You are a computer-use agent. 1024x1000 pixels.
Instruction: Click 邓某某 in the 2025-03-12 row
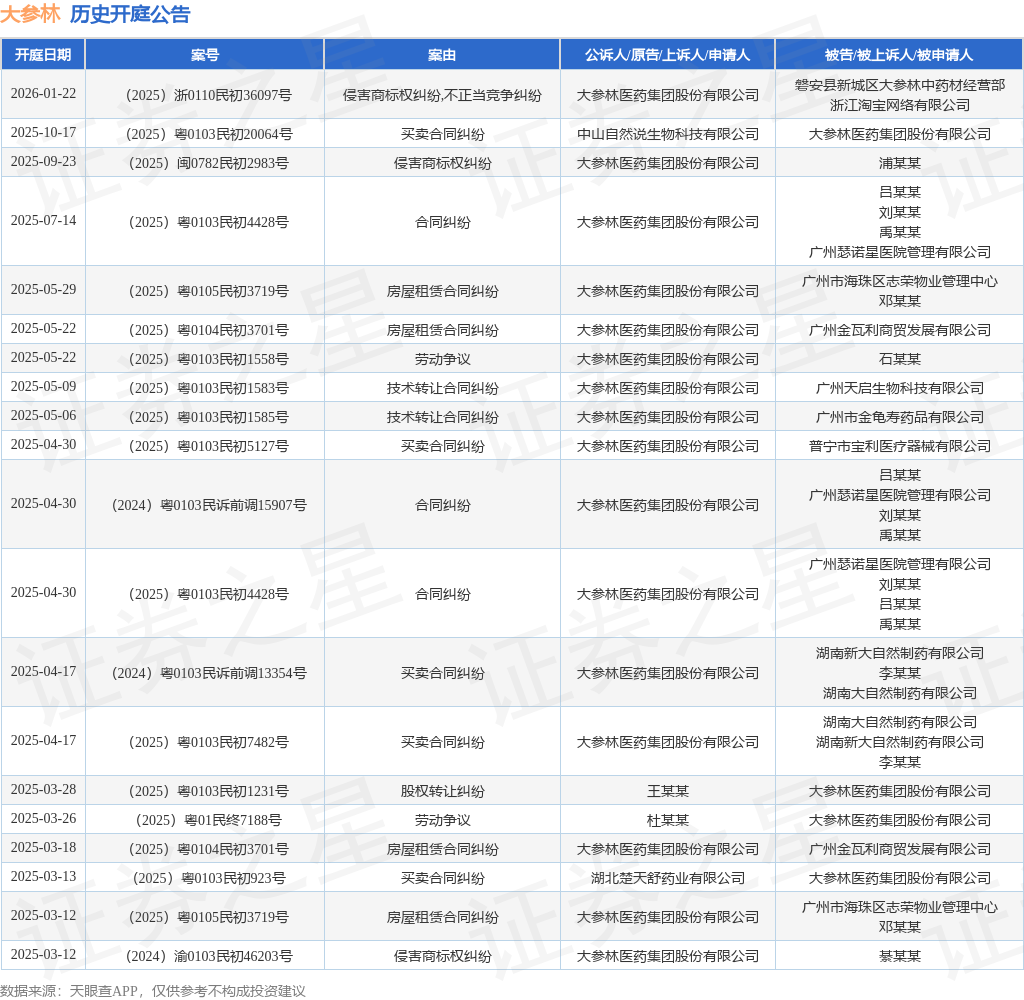899,927
